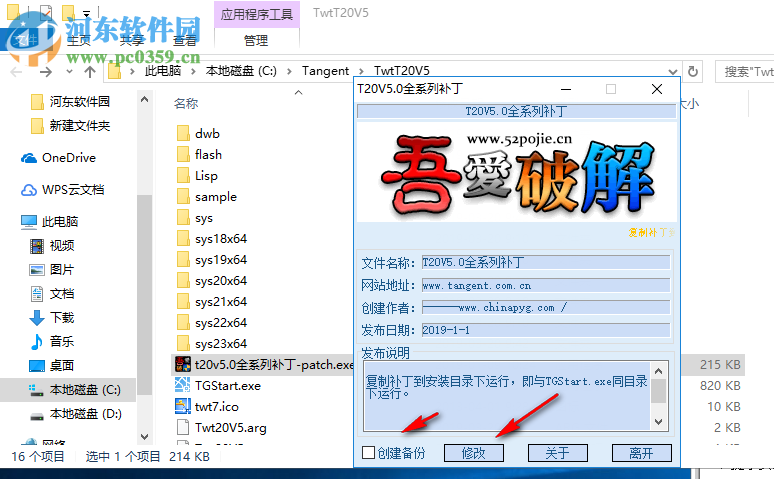Viewport: 774px width, 479px height.
Task: Click the 创建作者 field
Action: pos(546,308)
